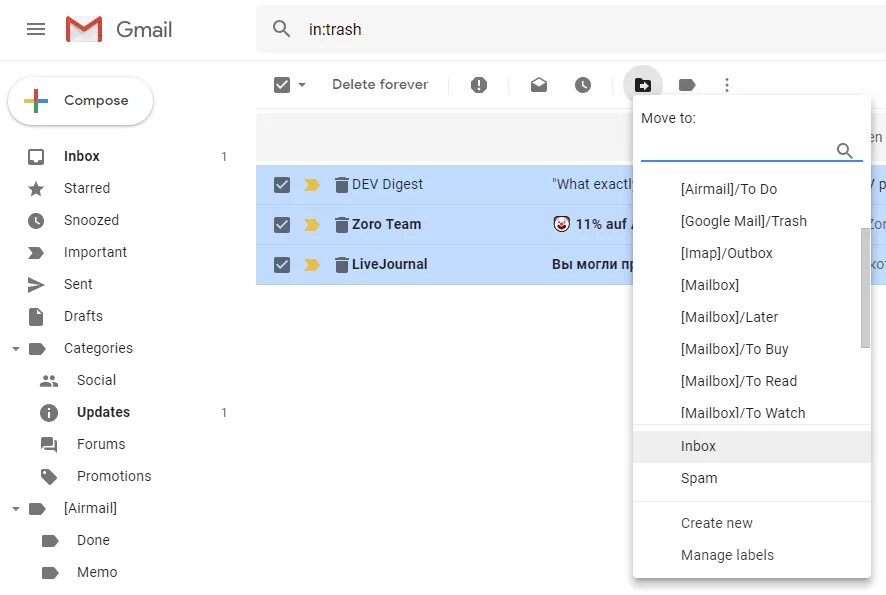Click the Updates info icon
This screenshot has width=886, height=595.
[x=49, y=413]
